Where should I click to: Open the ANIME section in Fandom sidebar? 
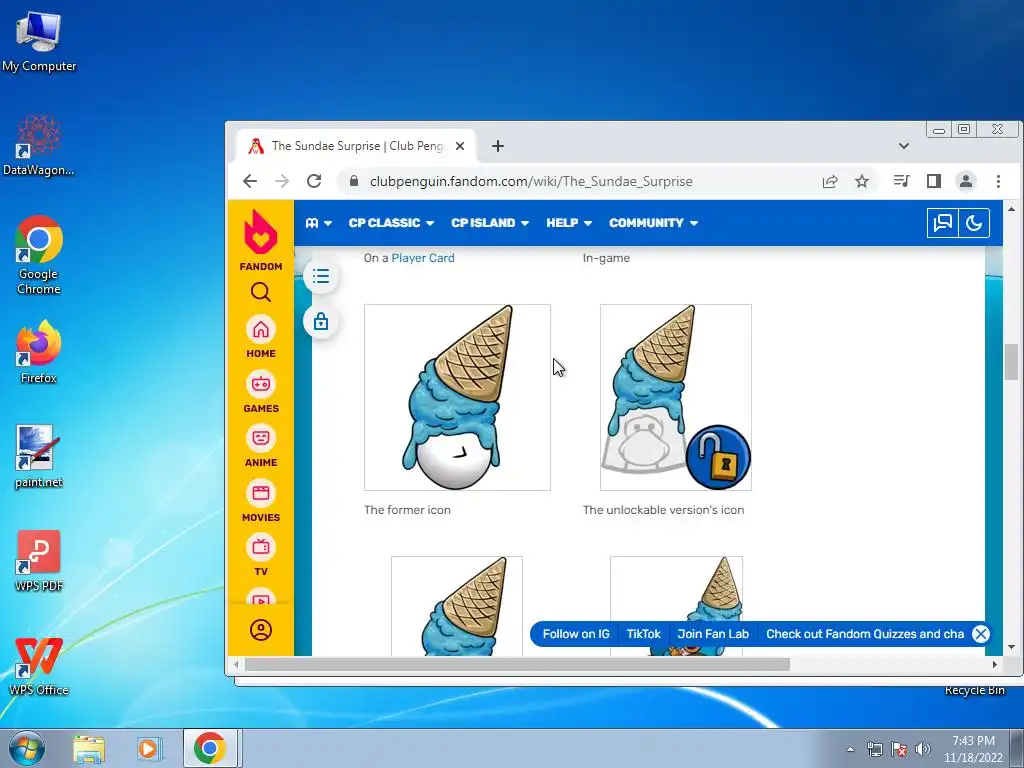[261, 445]
